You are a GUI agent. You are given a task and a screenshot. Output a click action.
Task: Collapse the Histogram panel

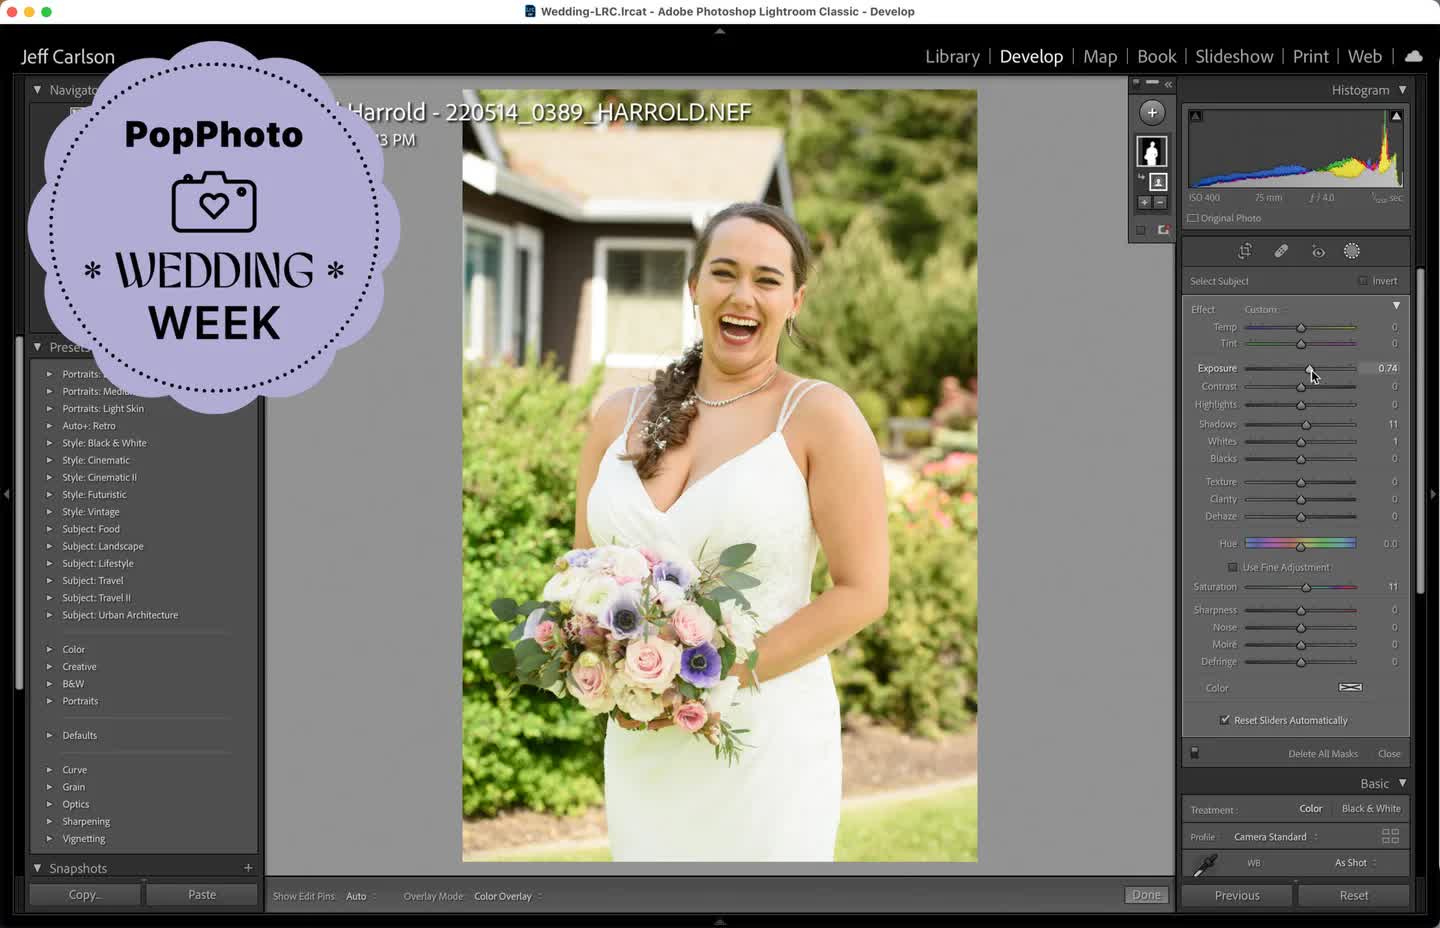point(1402,90)
